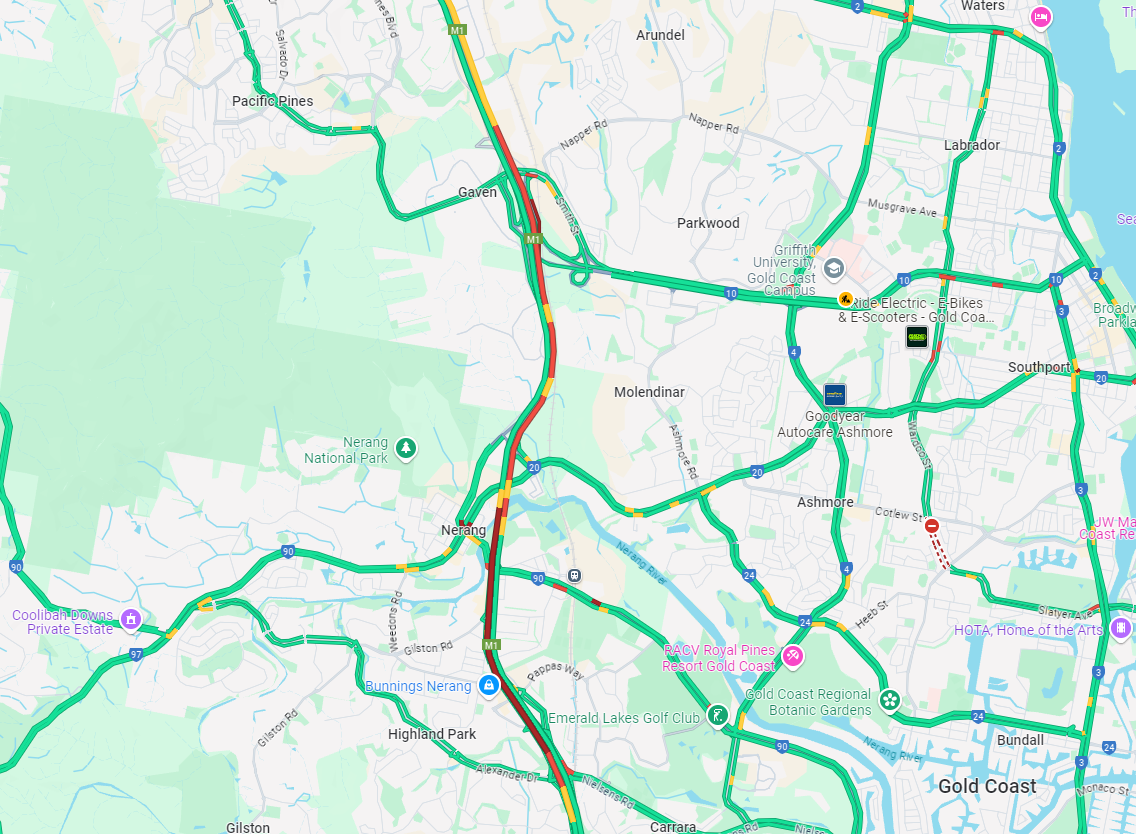Screen dimensions: 1136x834
Task: Click the Gold Coast Regional Botanic Gardens marker
Action: pyautogui.click(x=890, y=700)
